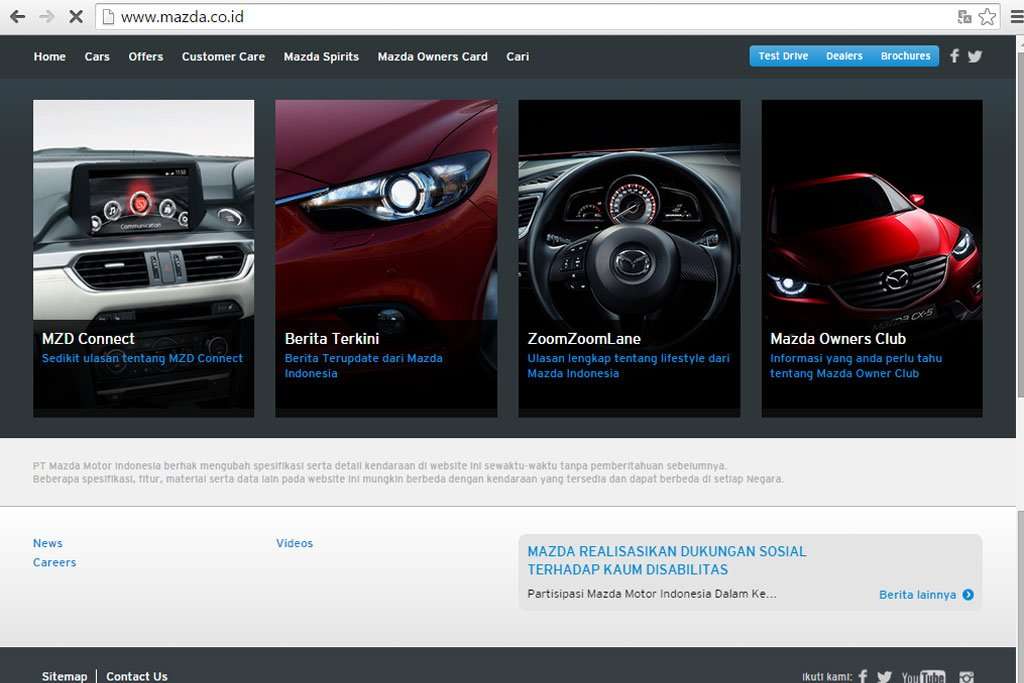Click the Berita Terkini title

click(332, 339)
